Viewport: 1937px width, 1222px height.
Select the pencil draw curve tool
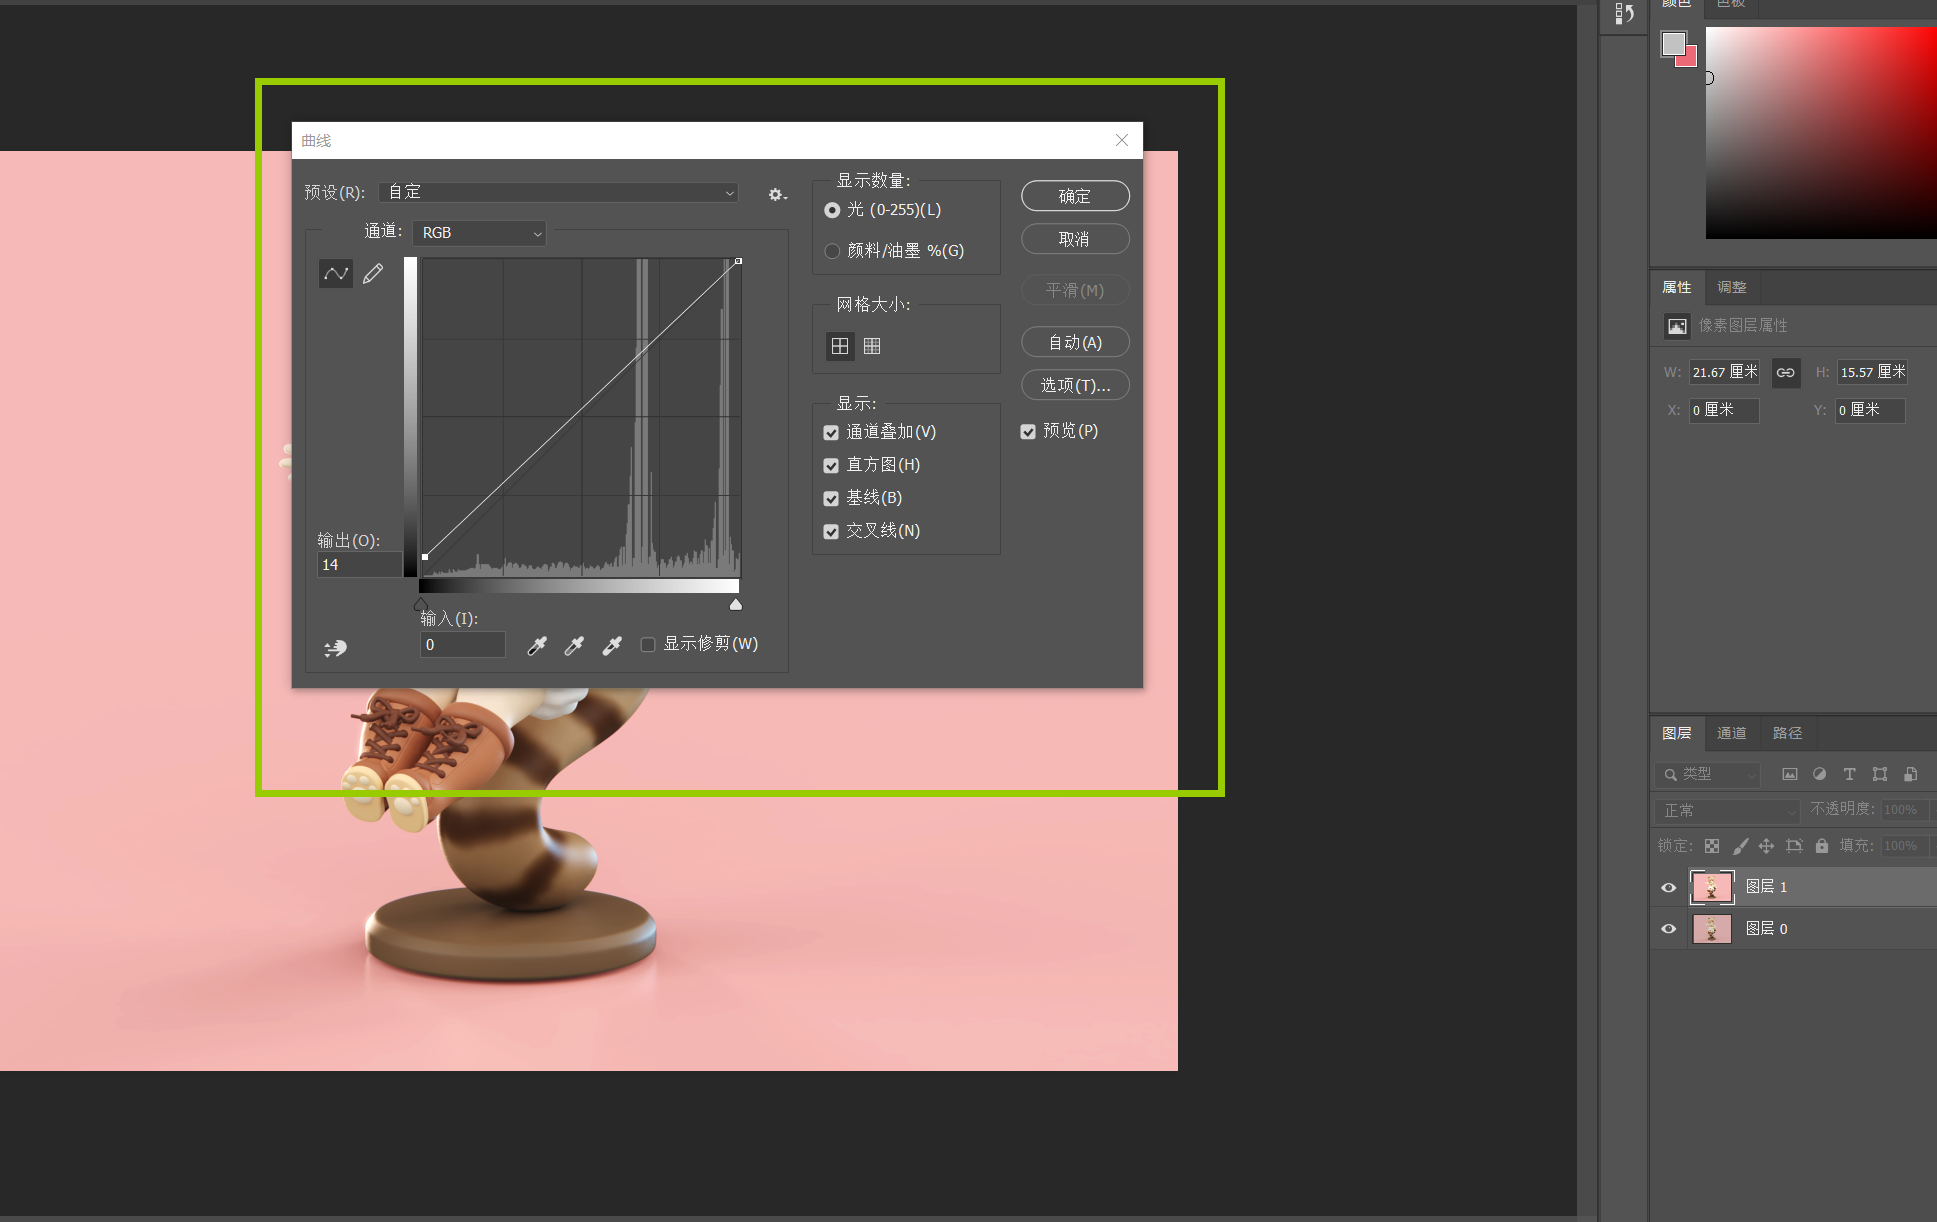(373, 273)
